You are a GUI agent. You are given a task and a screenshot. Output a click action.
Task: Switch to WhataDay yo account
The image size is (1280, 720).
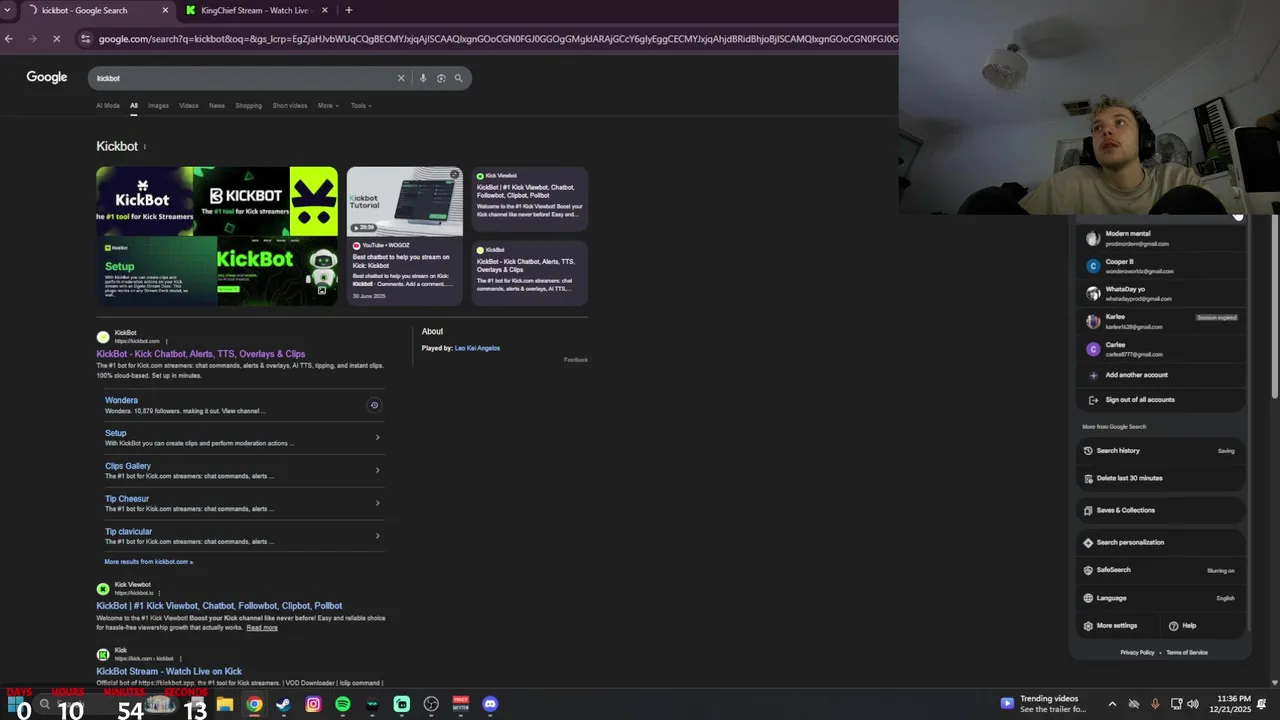pos(1162,294)
